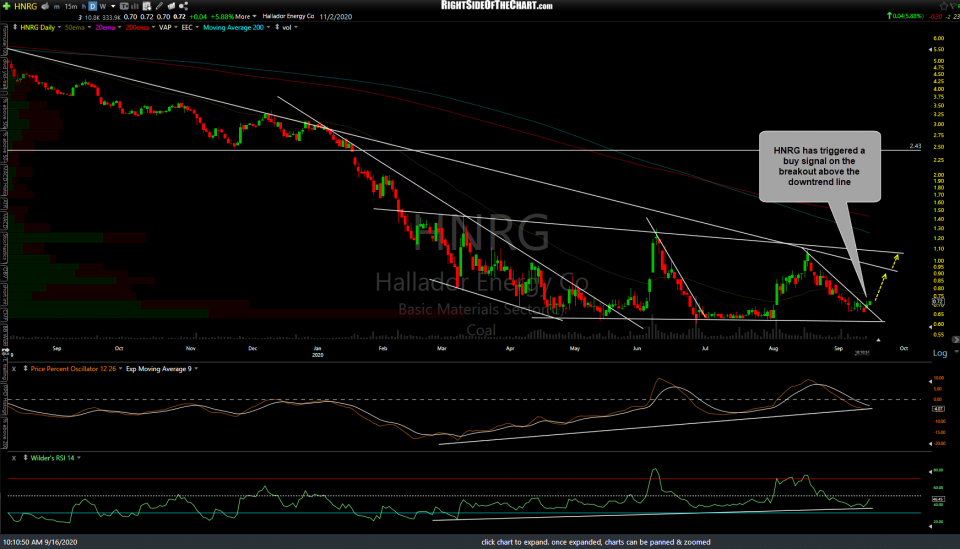Click the 'click chart to expand' caption
The image size is (960, 549).
coord(596,542)
